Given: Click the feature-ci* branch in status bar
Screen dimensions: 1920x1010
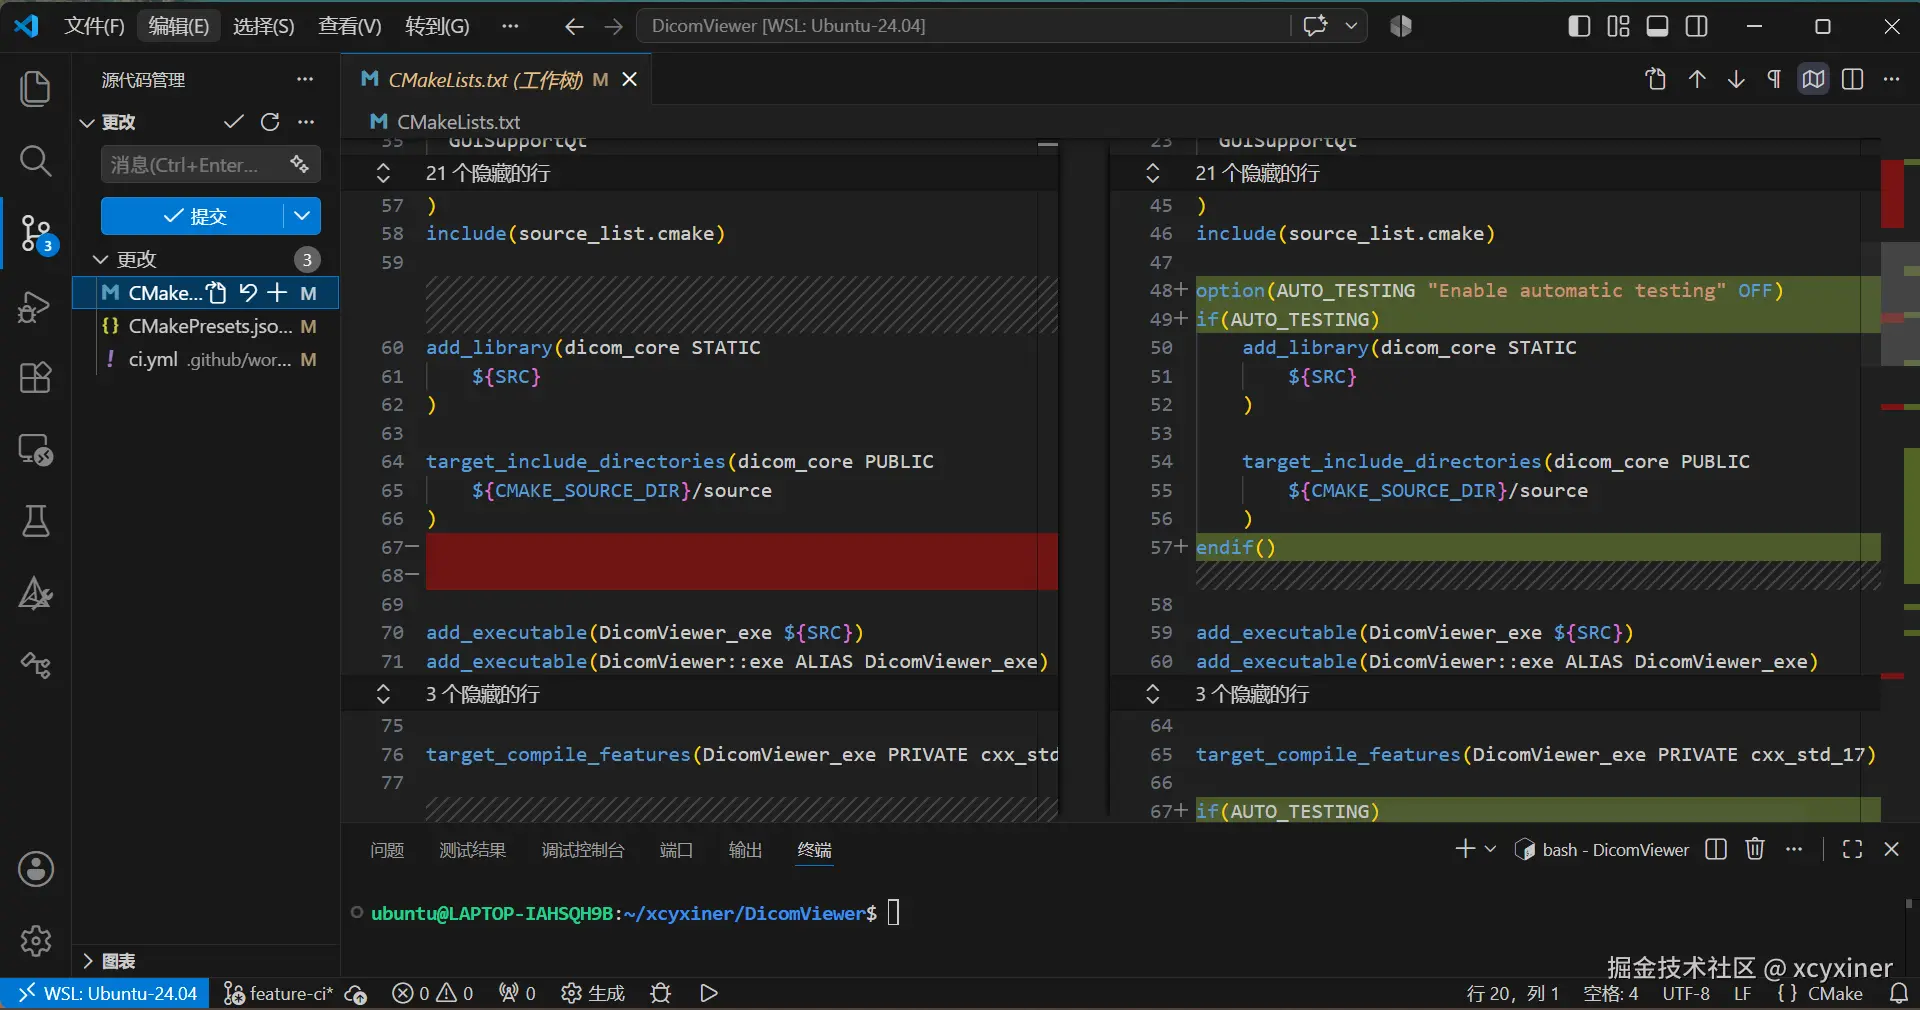Looking at the screenshot, I should (279, 993).
